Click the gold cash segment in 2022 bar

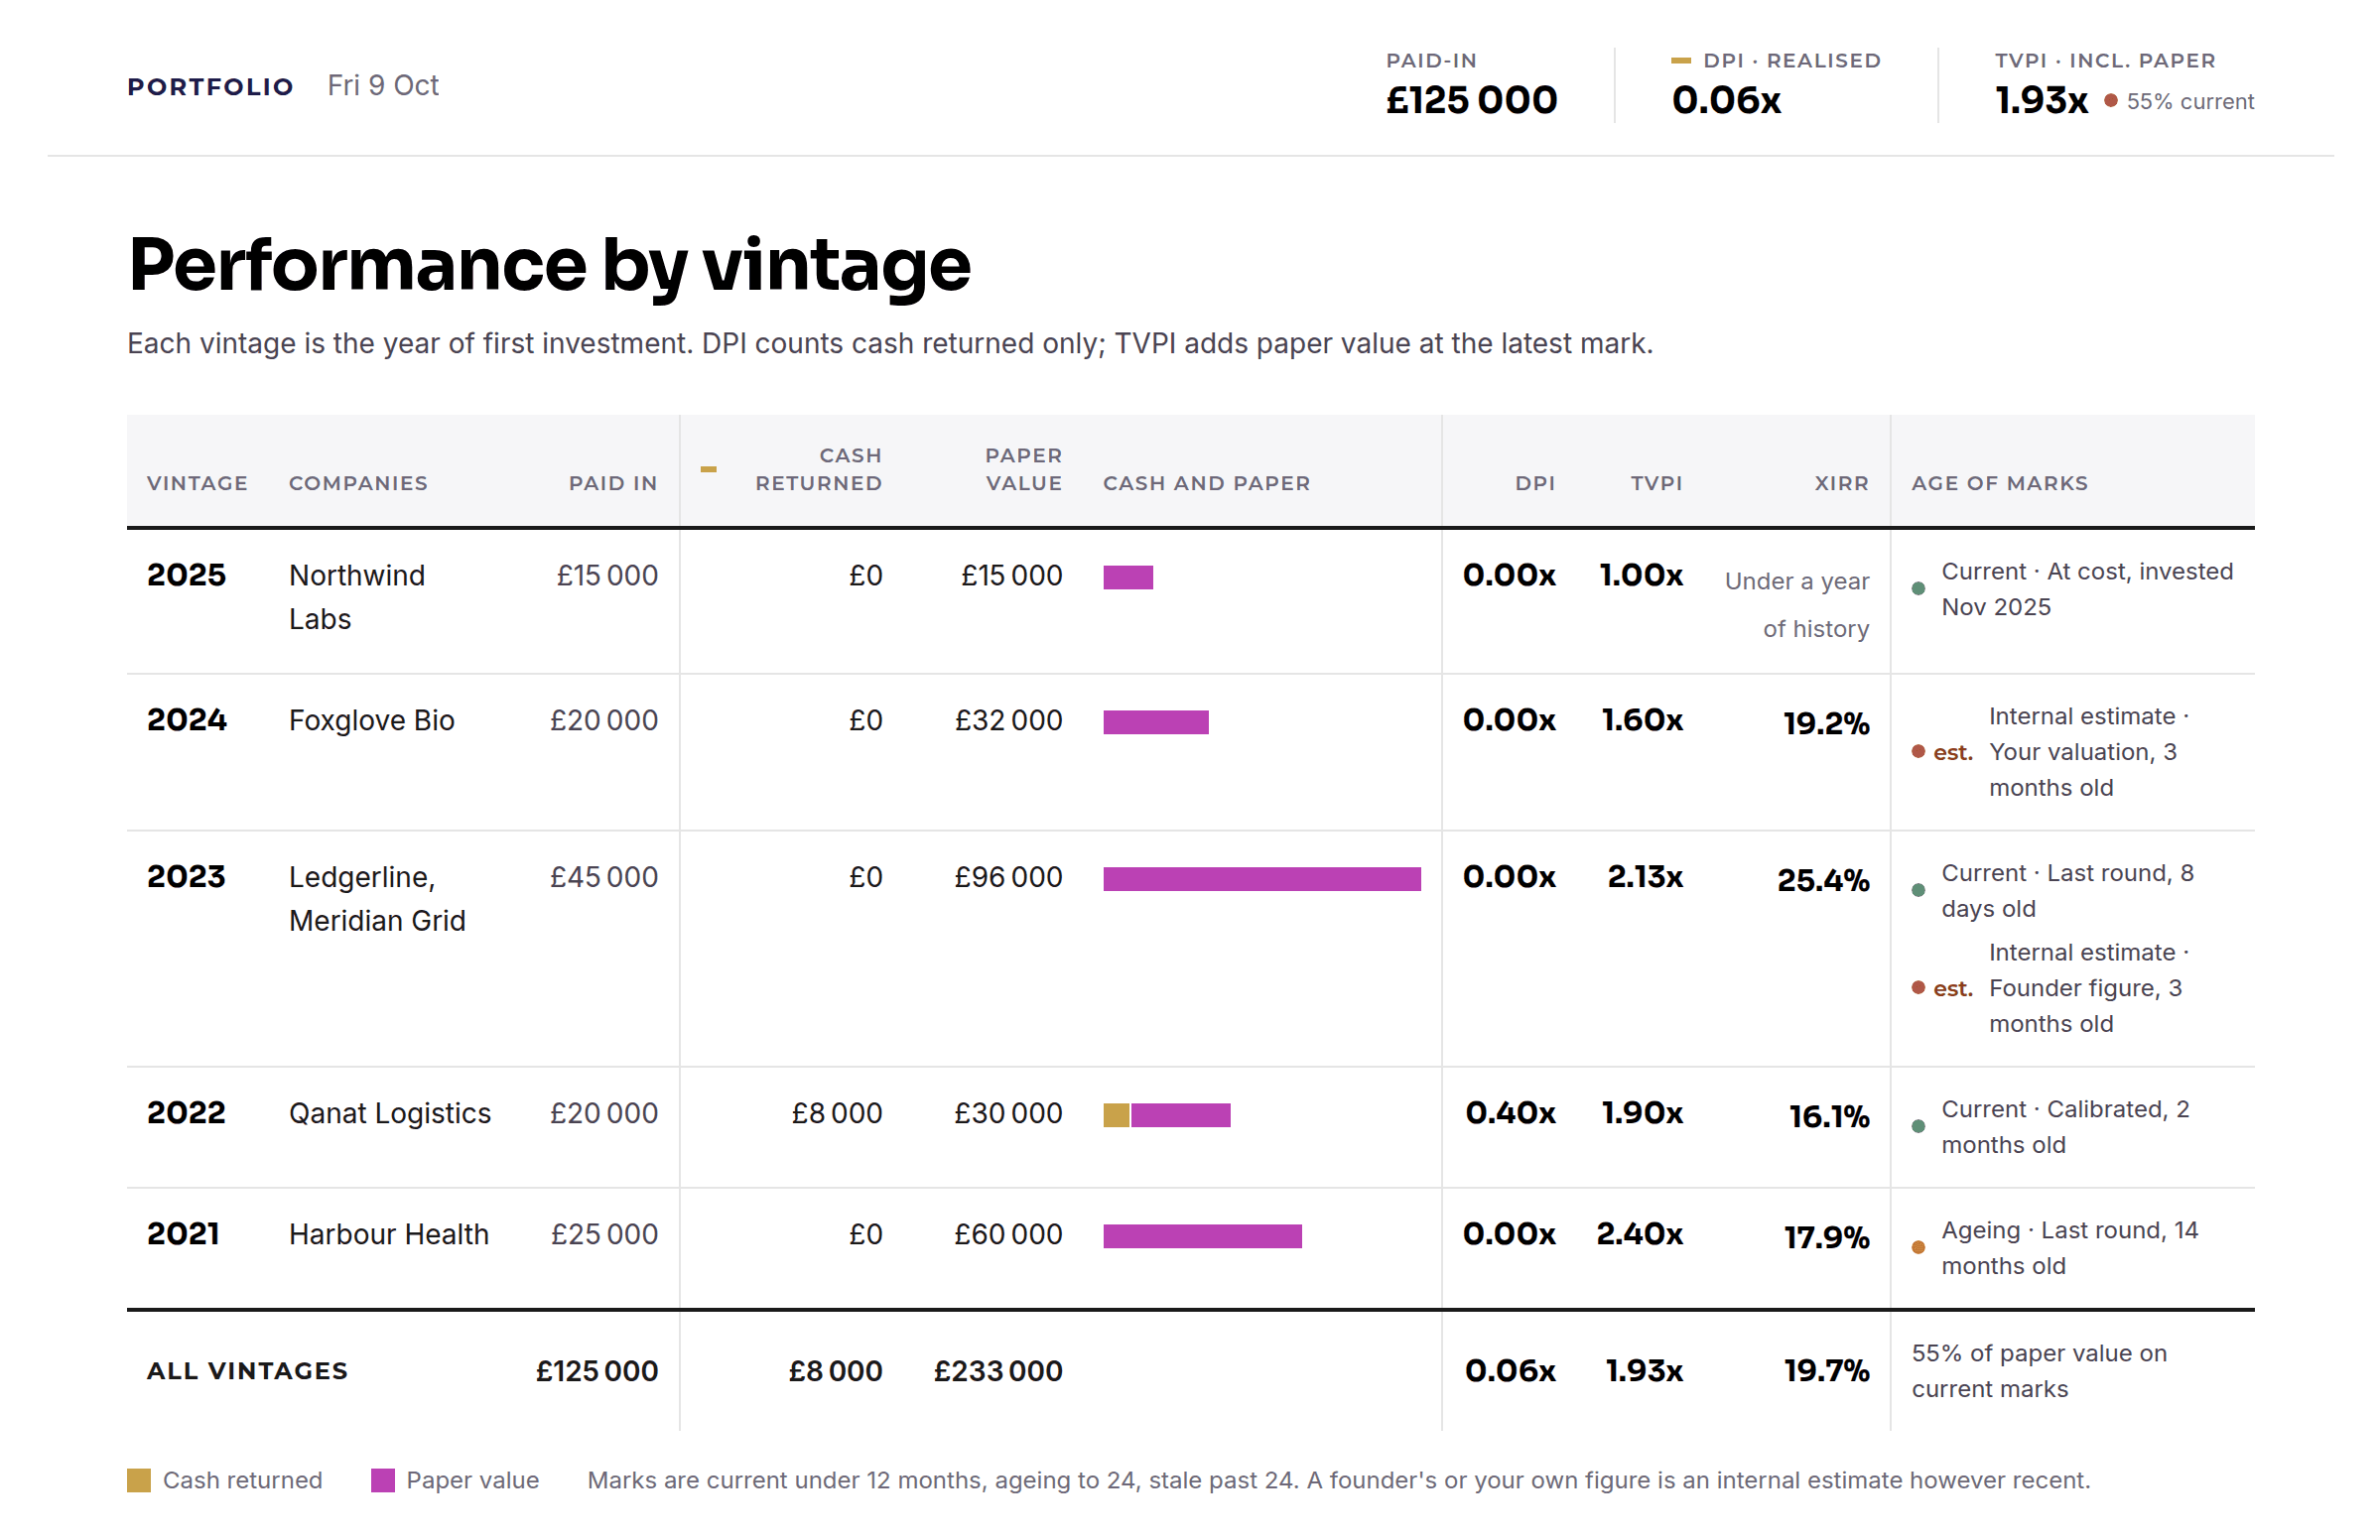click(x=1116, y=1115)
